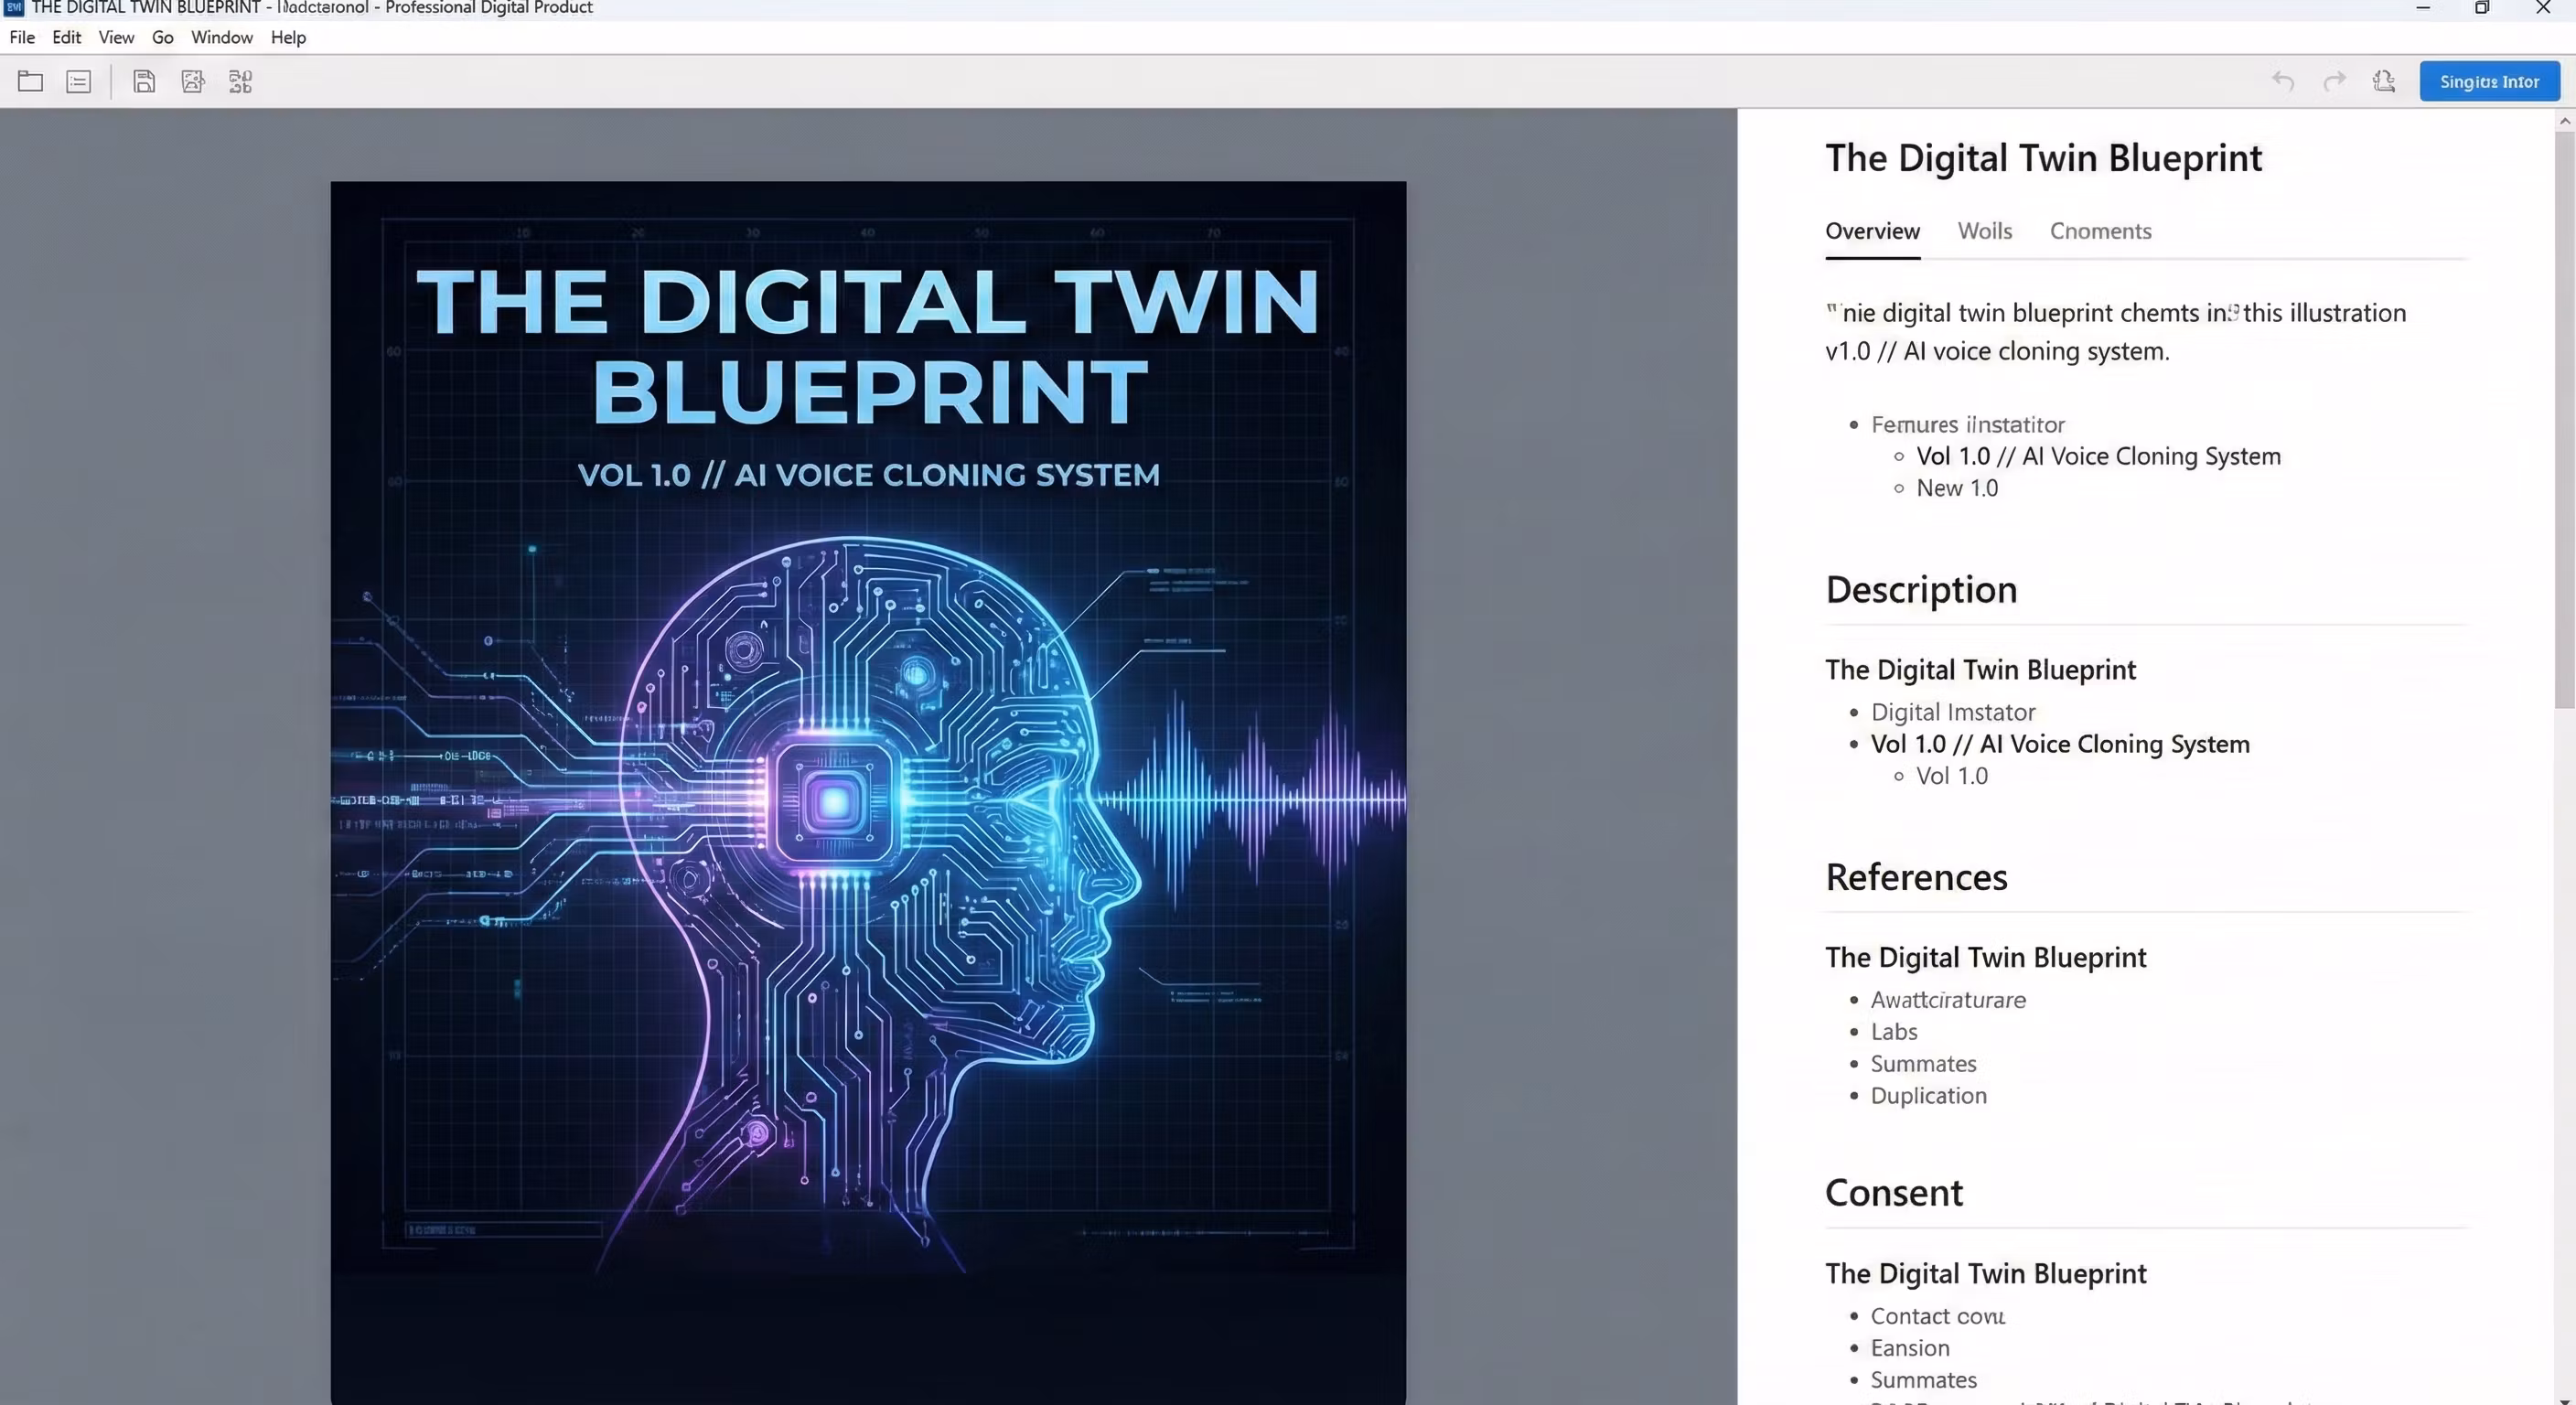Viewport: 2576px width, 1405px height.
Task: Click the image picture toolbar icon
Action: click(x=193, y=82)
